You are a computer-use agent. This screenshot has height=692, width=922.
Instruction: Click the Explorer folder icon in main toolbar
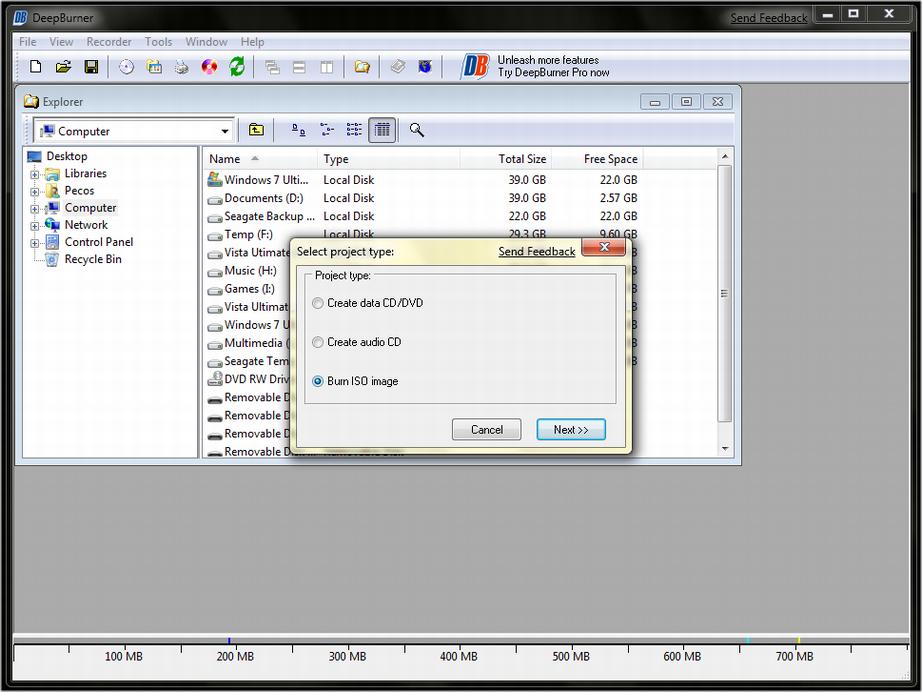[x=362, y=67]
